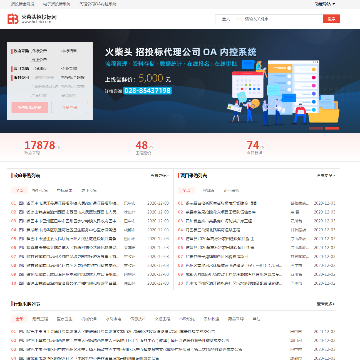Open row 10 in the left project list

click(90, 284)
